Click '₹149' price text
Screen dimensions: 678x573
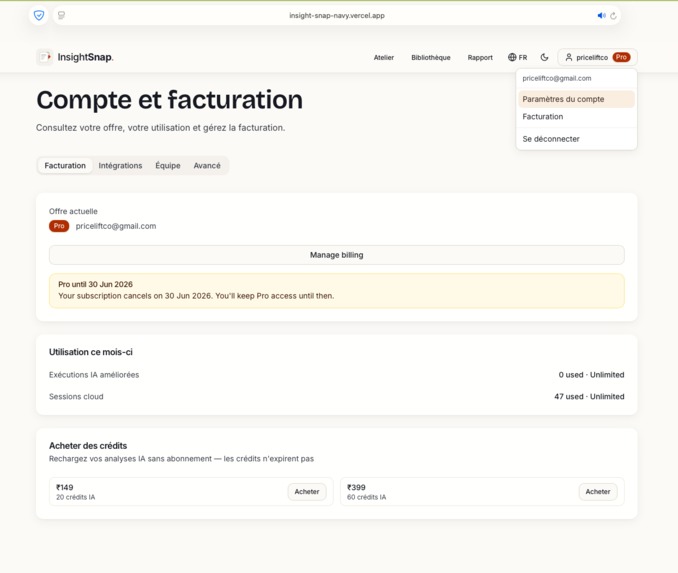point(64,487)
